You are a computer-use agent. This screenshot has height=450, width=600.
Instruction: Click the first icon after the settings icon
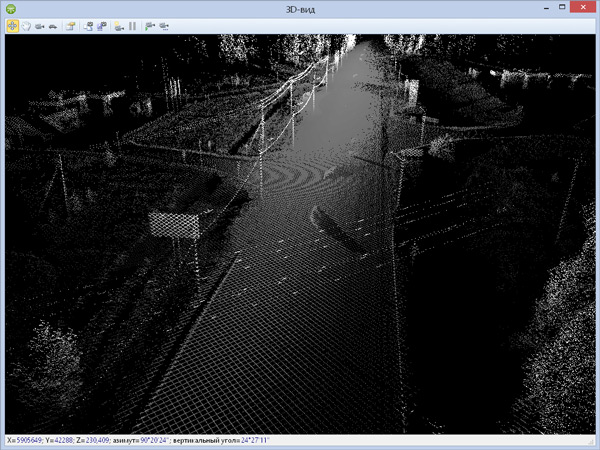tap(89, 27)
